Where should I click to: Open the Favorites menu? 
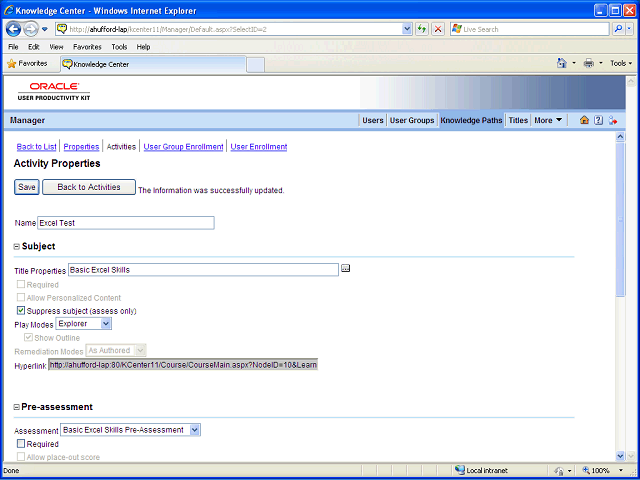[87, 47]
